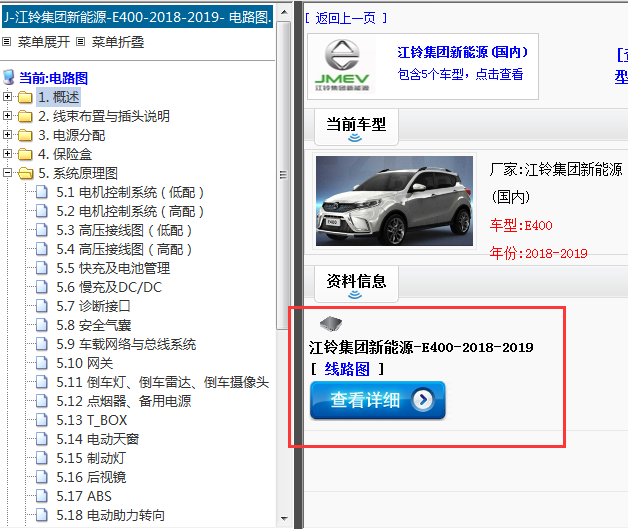Click the gray data icon above 江铃集团新能源-E400-2018-2019
628x529 pixels.
click(x=331, y=324)
